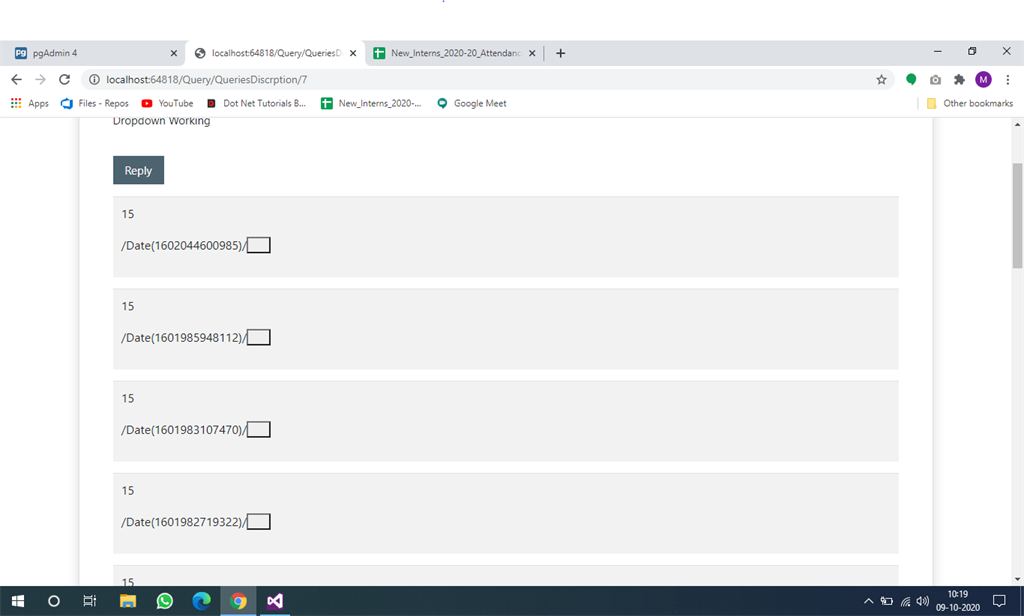Click the speaker icon in the system tray

click(921, 601)
